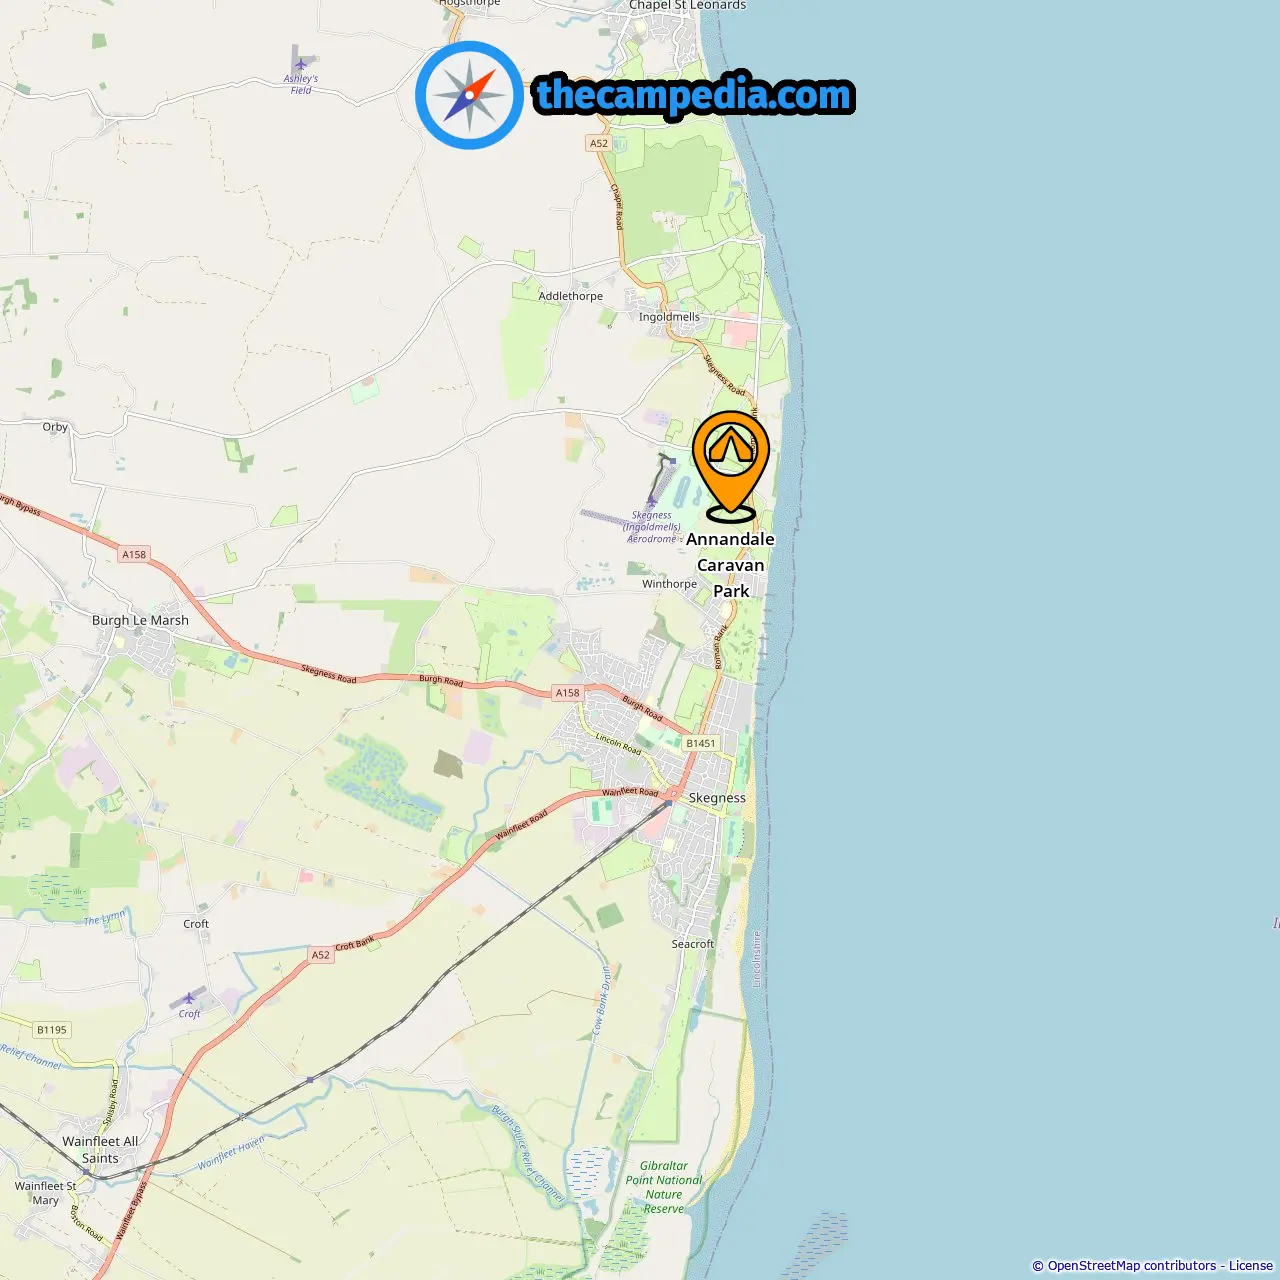Open the OpenStreetMap contributors link
The height and width of the screenshot is (1280, 1280).
1132,1265
